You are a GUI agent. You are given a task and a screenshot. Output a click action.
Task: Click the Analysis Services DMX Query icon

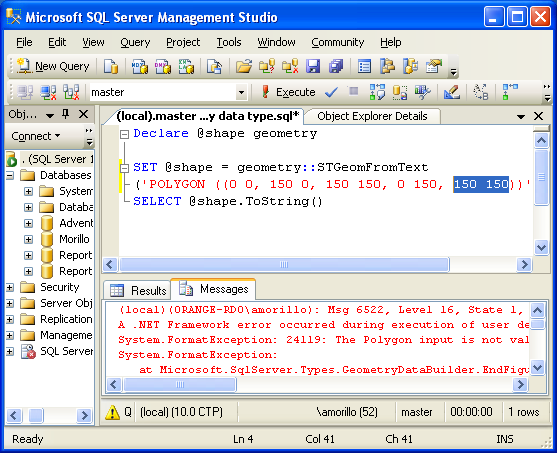(163, 66)
